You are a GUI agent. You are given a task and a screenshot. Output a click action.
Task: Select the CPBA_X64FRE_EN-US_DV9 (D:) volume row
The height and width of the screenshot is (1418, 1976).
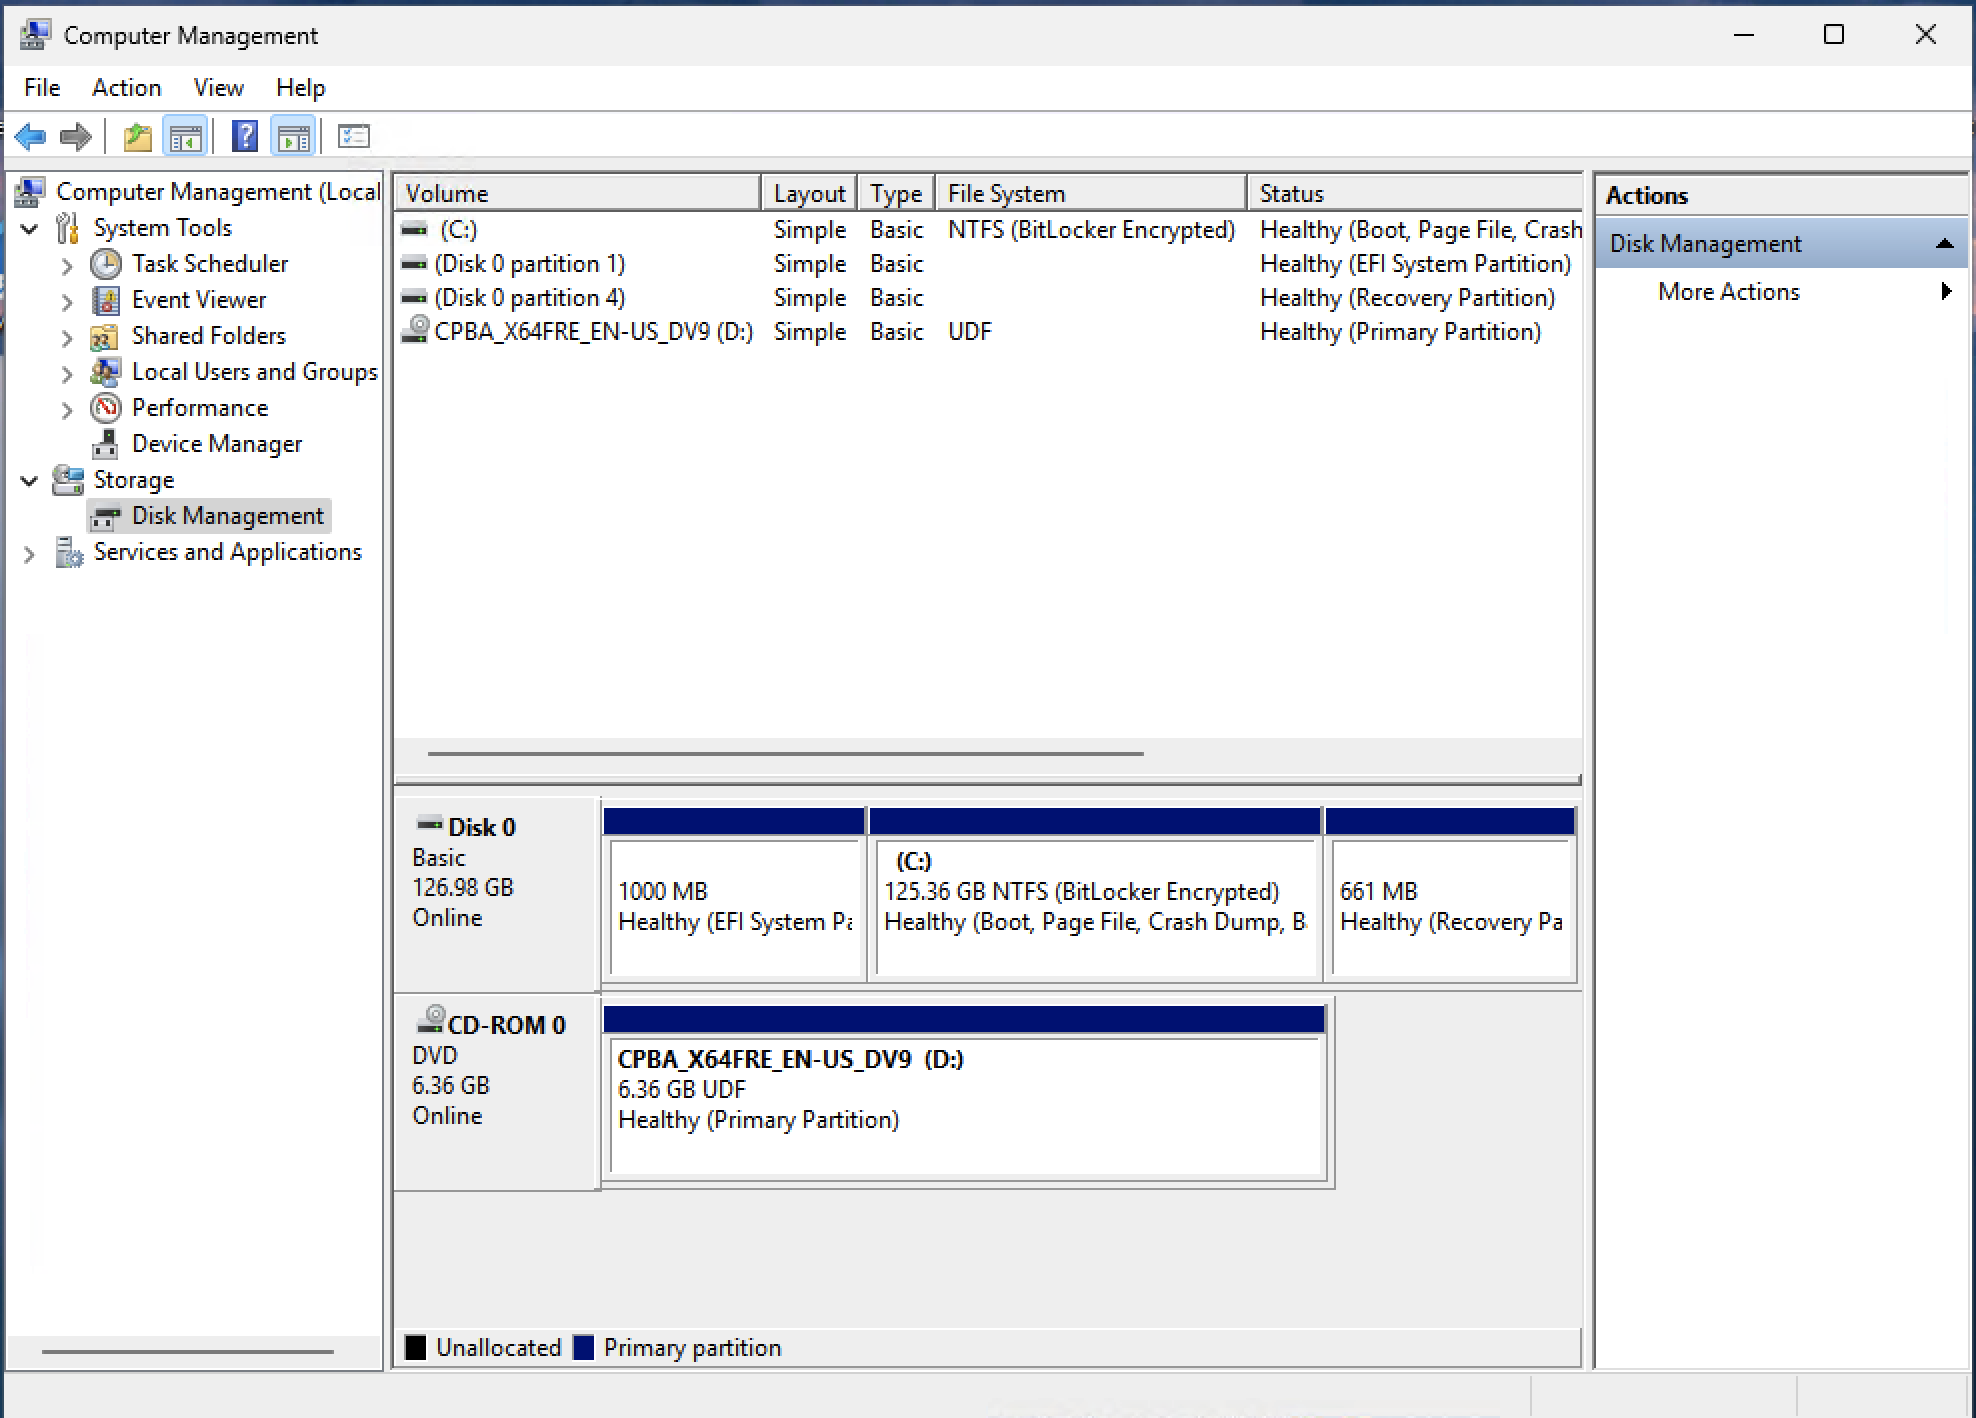988,332
